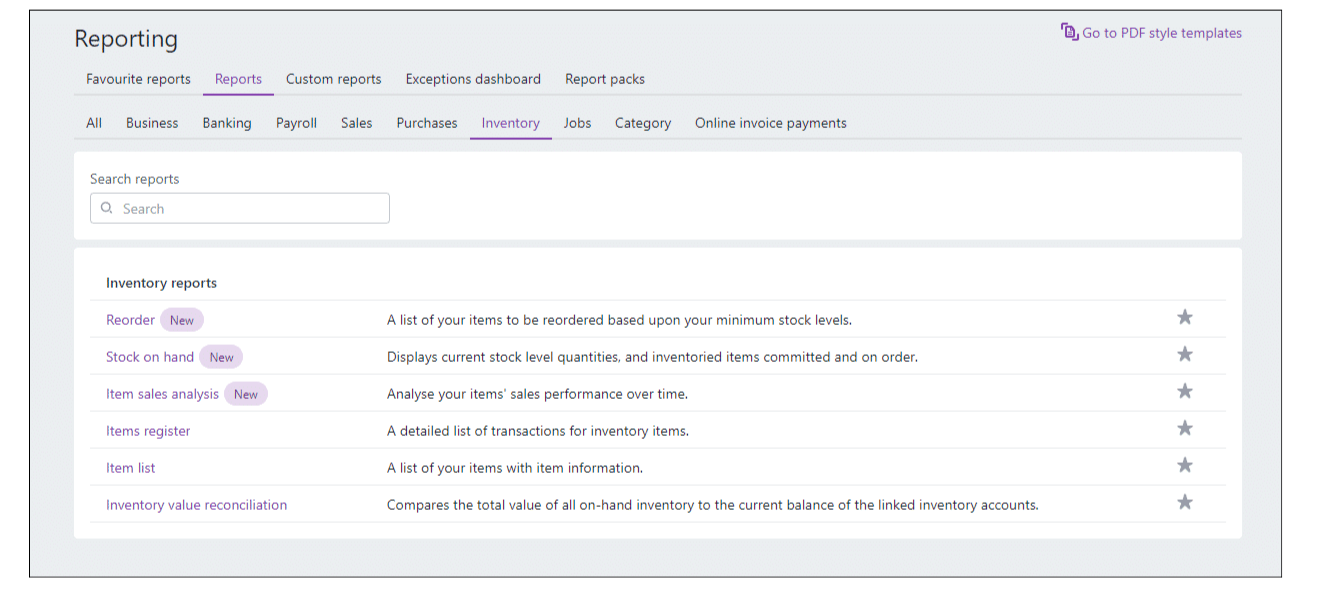Viewport: 1331px width, 609px height.
Task: Click the PDF style templates icon
Action: pyautogui.click(x=1070, y=32)
